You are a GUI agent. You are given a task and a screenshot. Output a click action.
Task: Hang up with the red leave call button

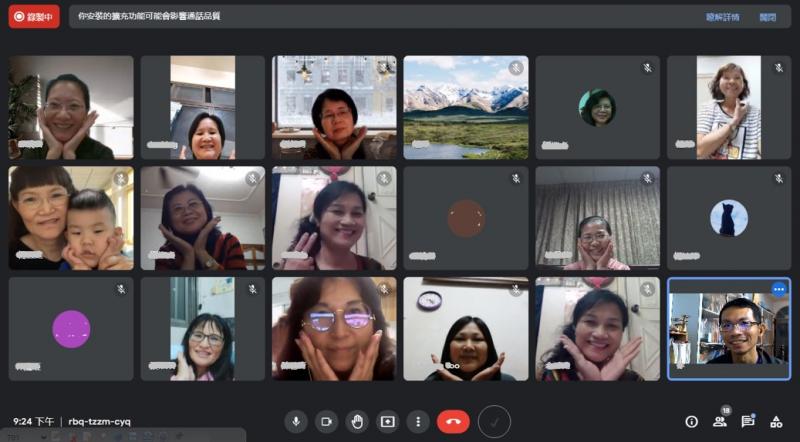click(453, 422)
